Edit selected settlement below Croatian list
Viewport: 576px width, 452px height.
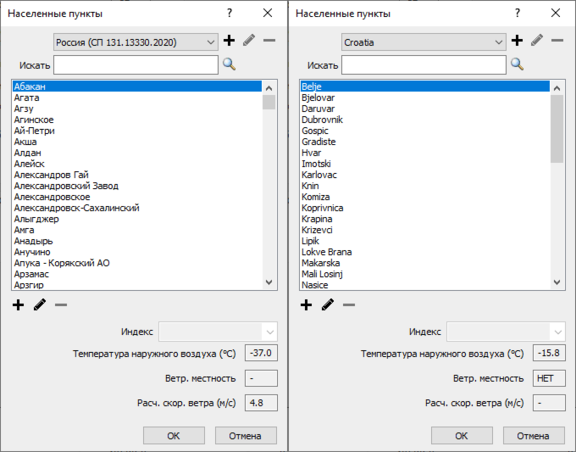click(328, 305)
